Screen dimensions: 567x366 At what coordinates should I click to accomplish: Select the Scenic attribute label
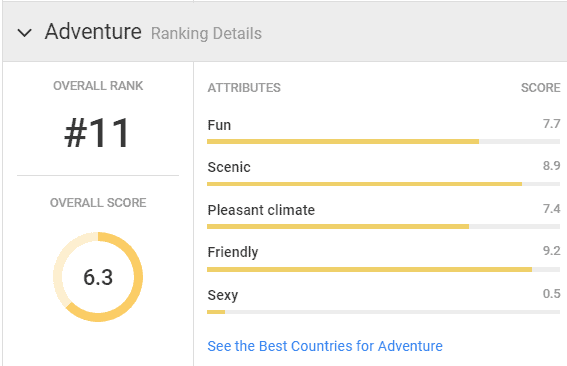229,167
